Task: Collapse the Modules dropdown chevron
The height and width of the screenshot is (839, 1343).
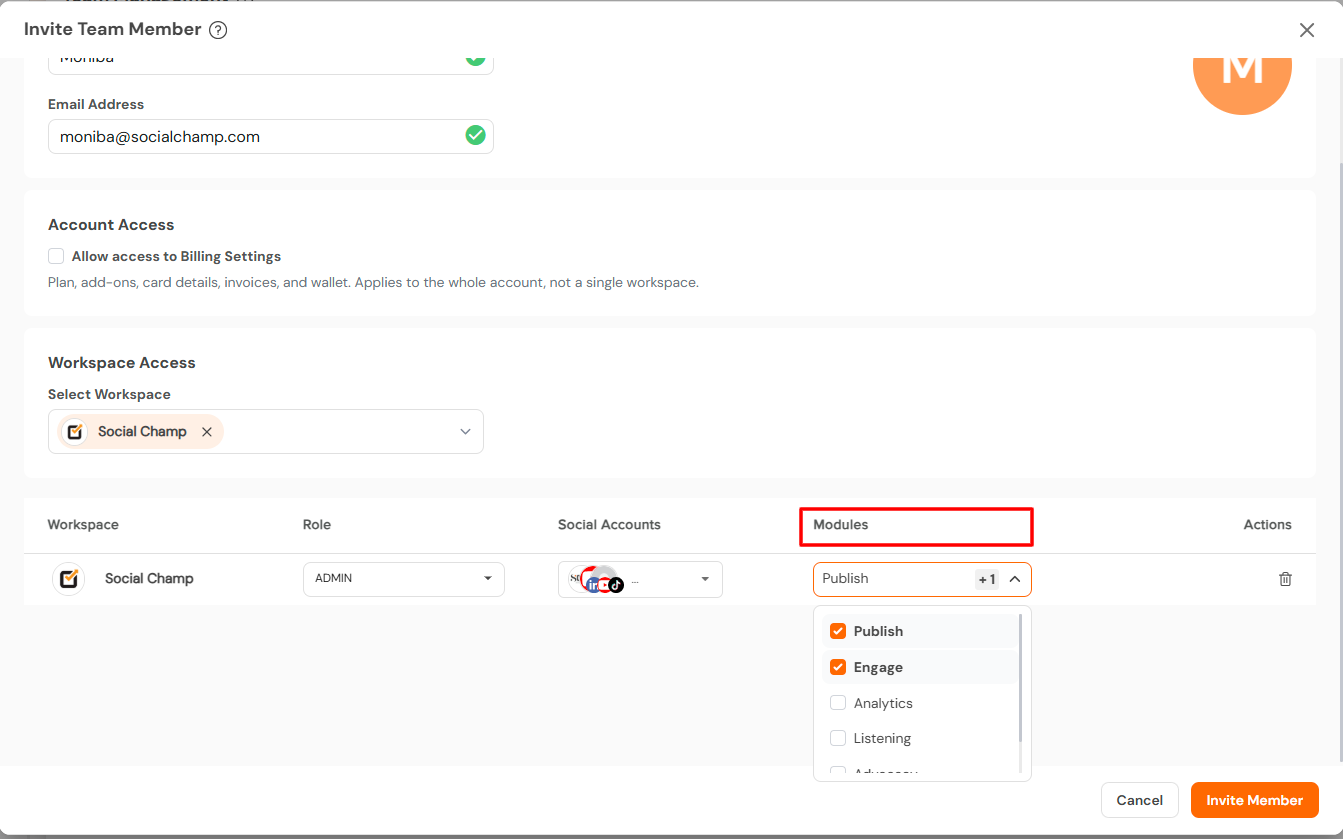Action: (1014, 579)
